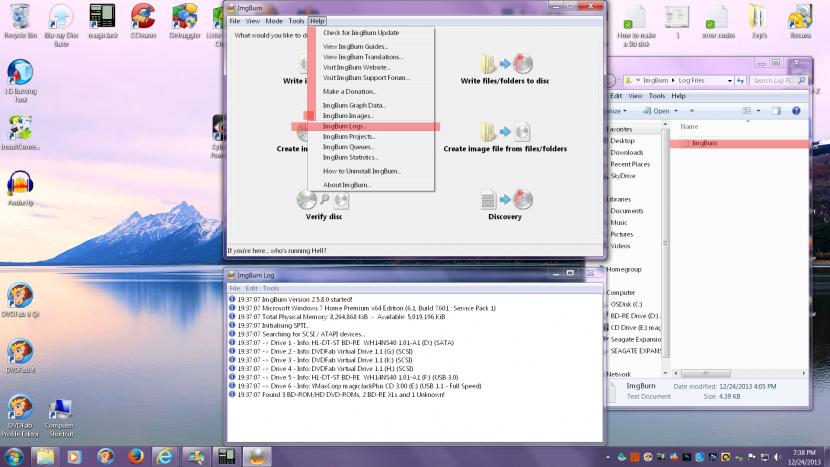Click the » more commands chevron in Explorer
Image resolution: width=830 pixels, height=467 pixels.
pyautogui.click(x=692, y=111)
